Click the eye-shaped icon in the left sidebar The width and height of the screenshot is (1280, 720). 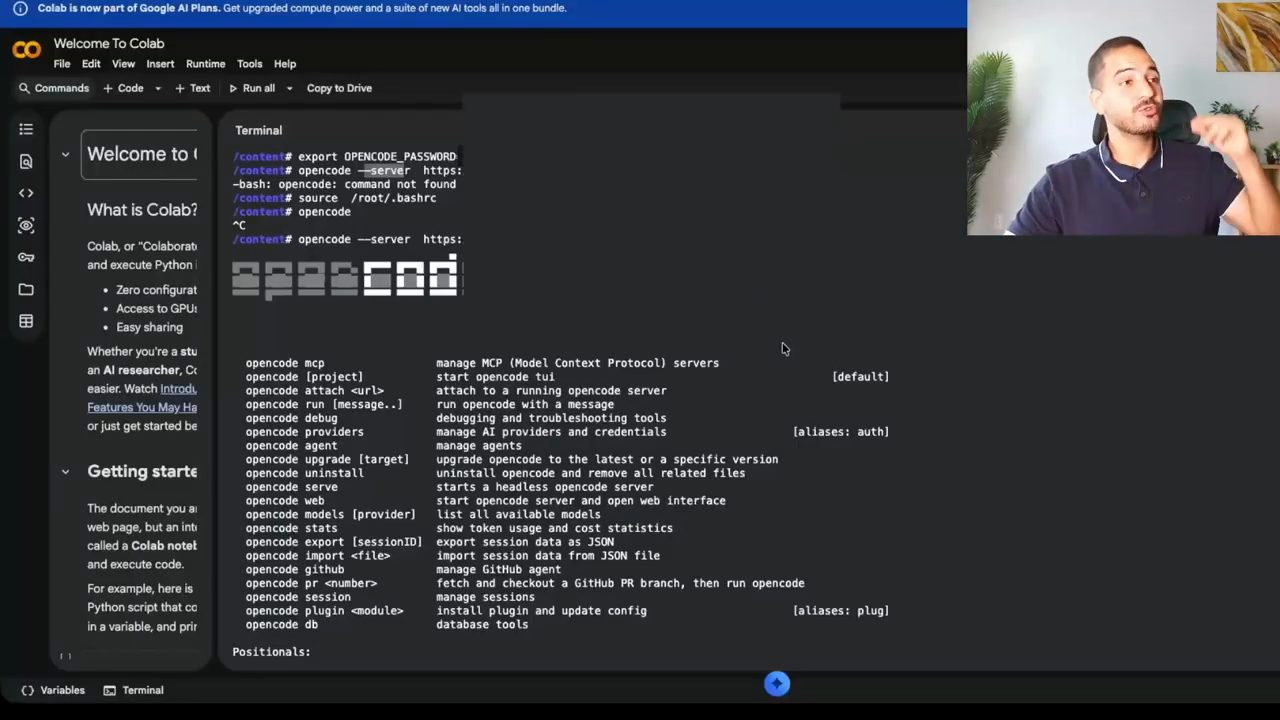click(26, 225)
